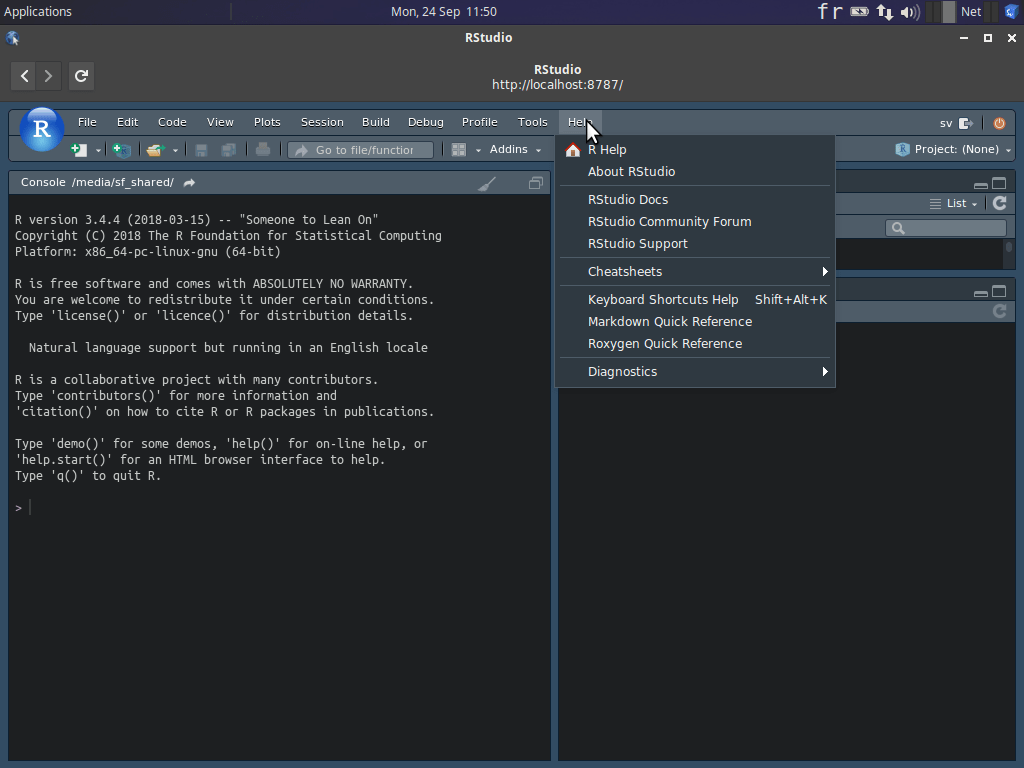
Task: Minimize the lower right pane
Action: [980, 293]
